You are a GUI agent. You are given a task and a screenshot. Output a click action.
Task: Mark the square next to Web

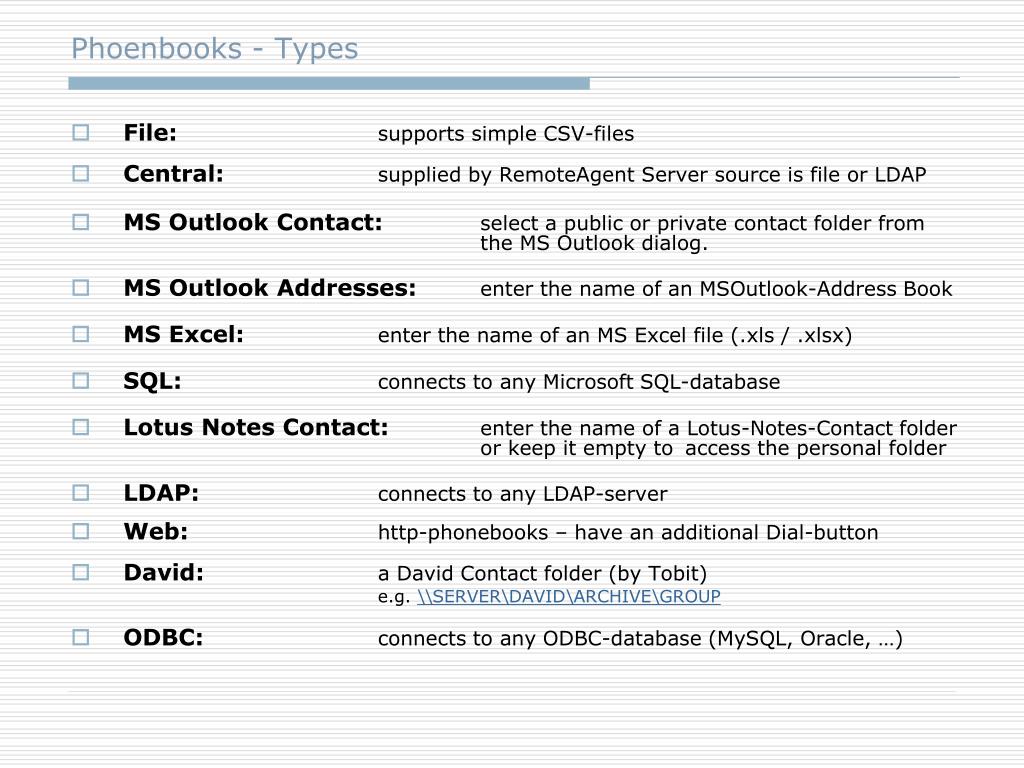click(81, 531)
